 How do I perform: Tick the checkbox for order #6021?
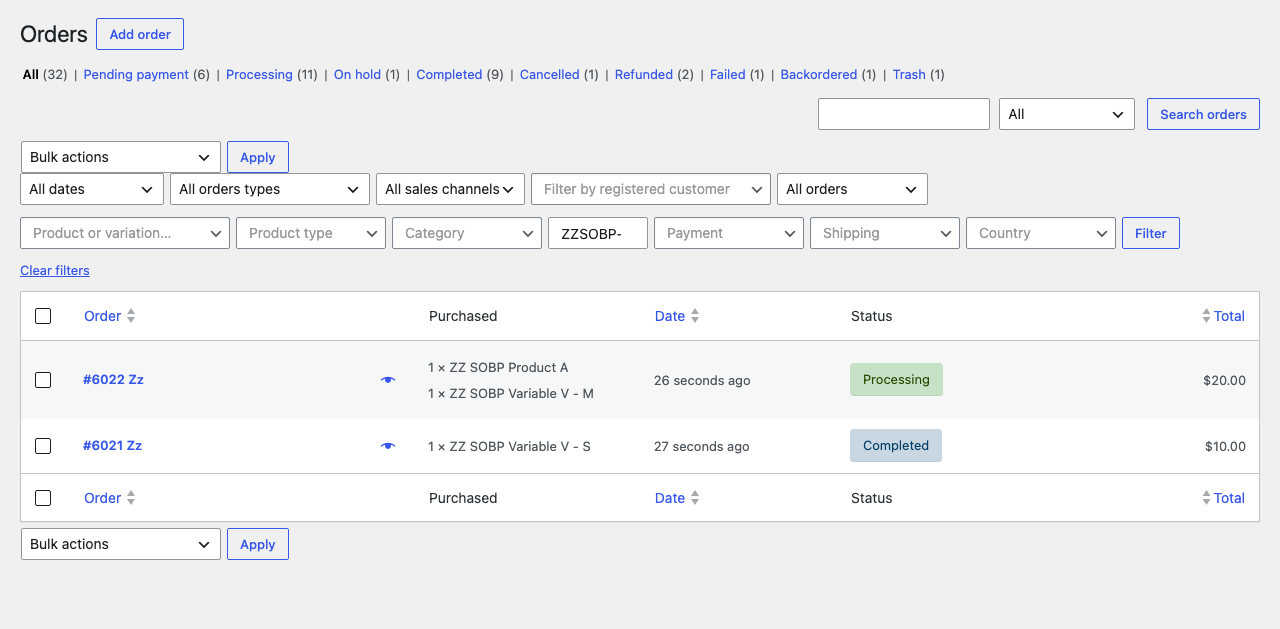click(x=43, y=446)
